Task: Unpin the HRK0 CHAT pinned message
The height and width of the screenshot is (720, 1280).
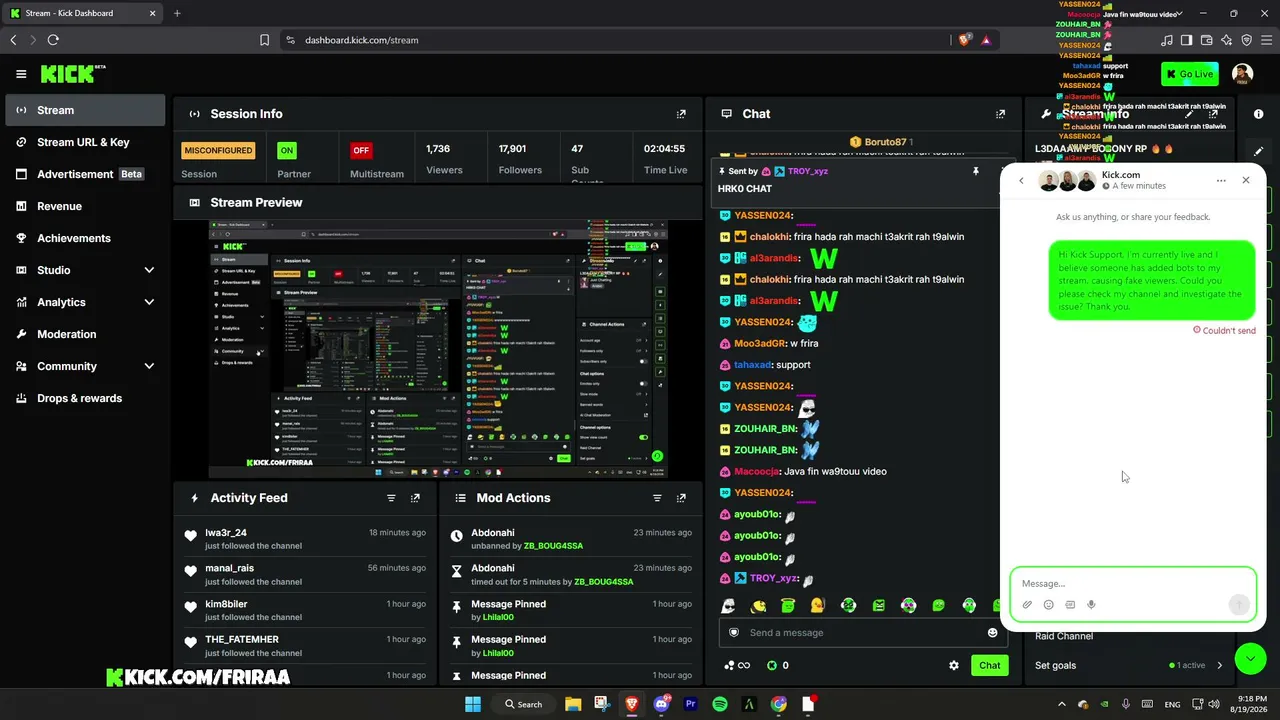Action: [x=976, y=171]
